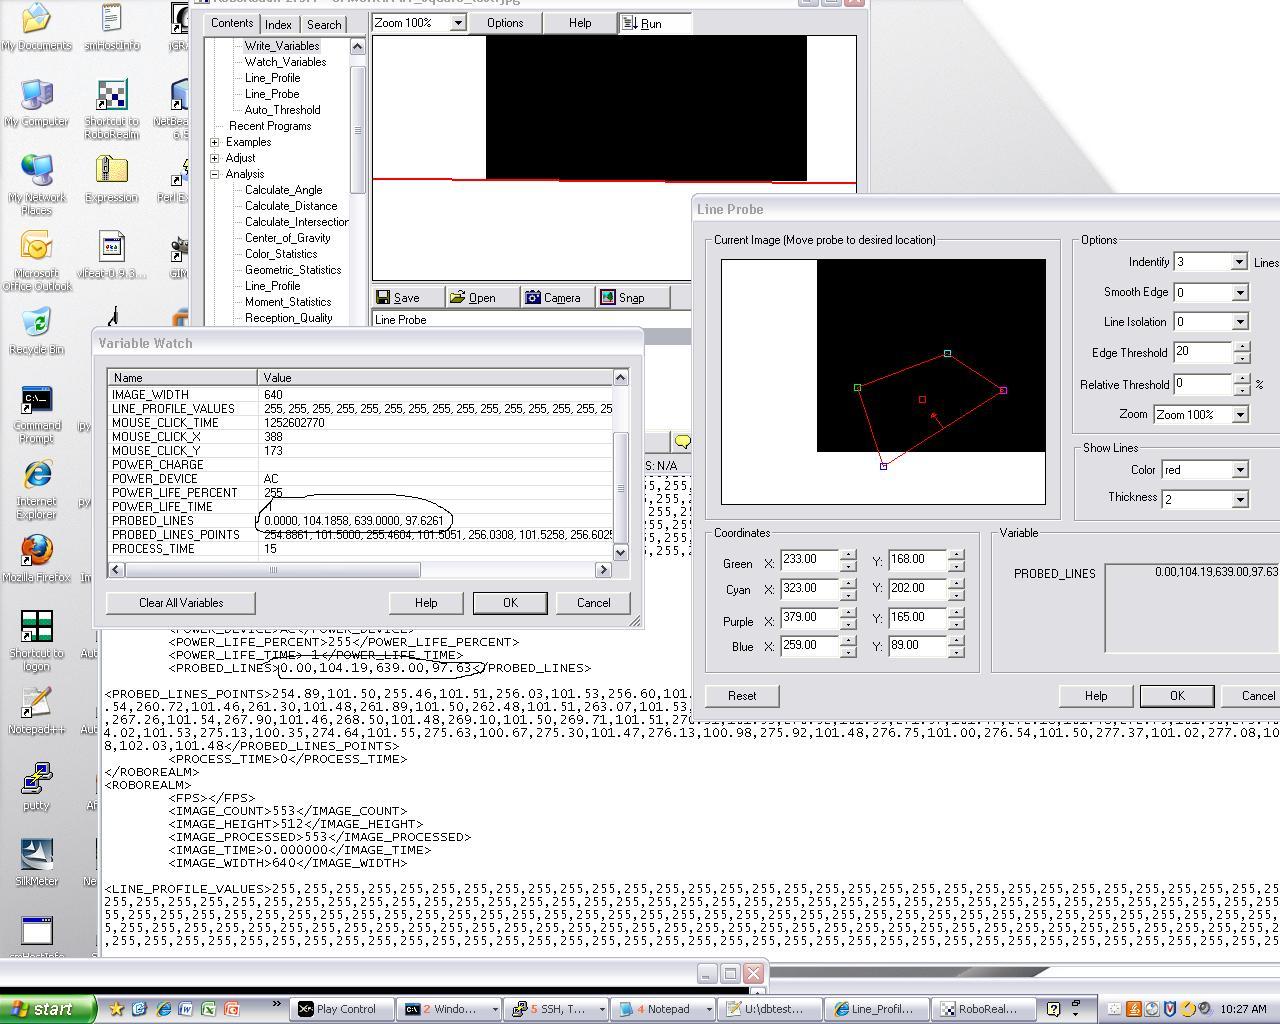1280x1024 pixels.
Task: Click the Open folder icon button
Action: [473, 298]
